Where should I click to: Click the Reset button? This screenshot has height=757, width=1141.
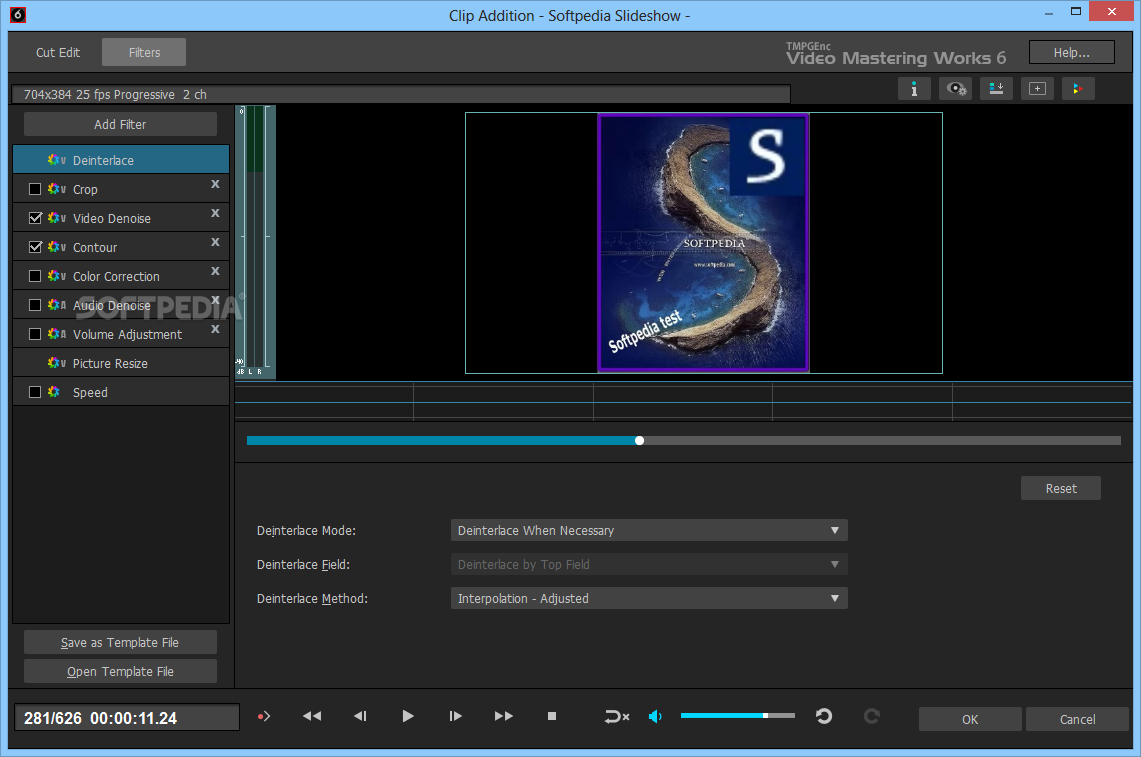(x=1061, y=489)
